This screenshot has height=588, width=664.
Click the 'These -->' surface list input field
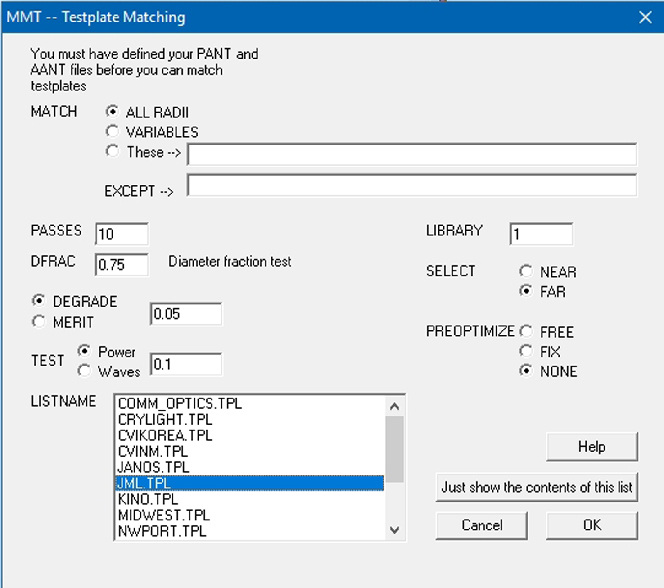pos(412,155)
